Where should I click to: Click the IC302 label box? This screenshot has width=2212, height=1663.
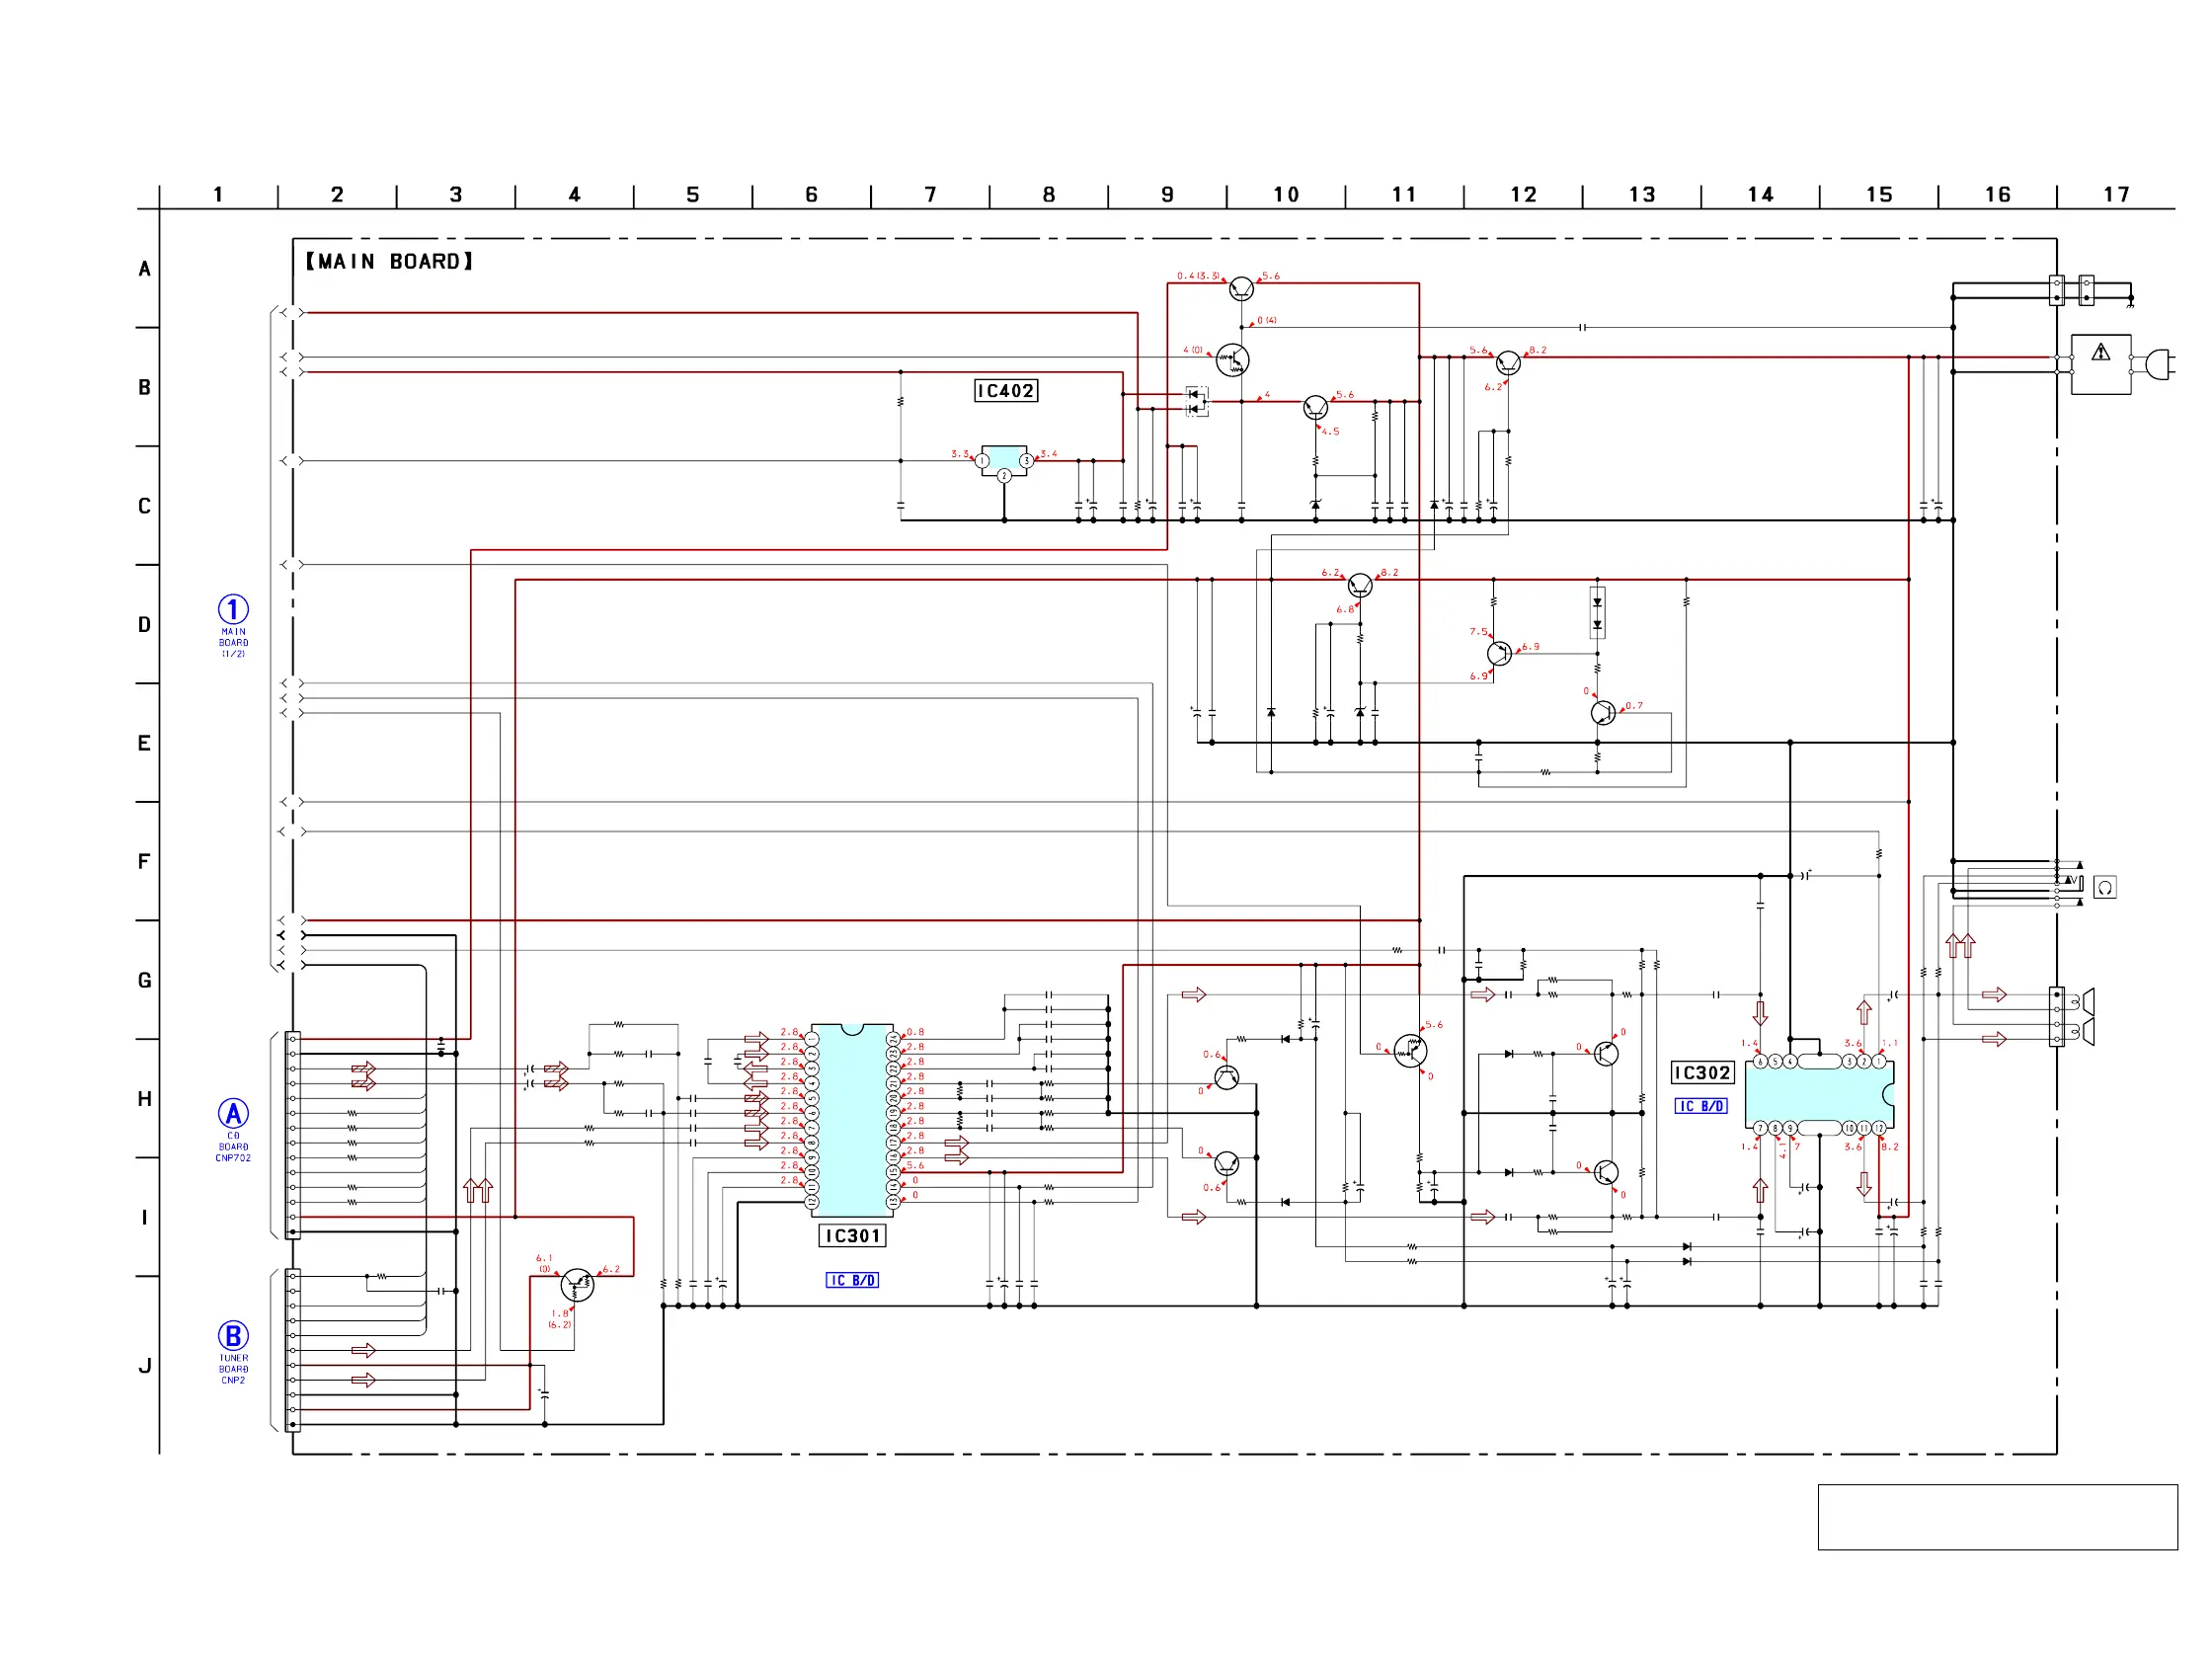[1702, 1074]
